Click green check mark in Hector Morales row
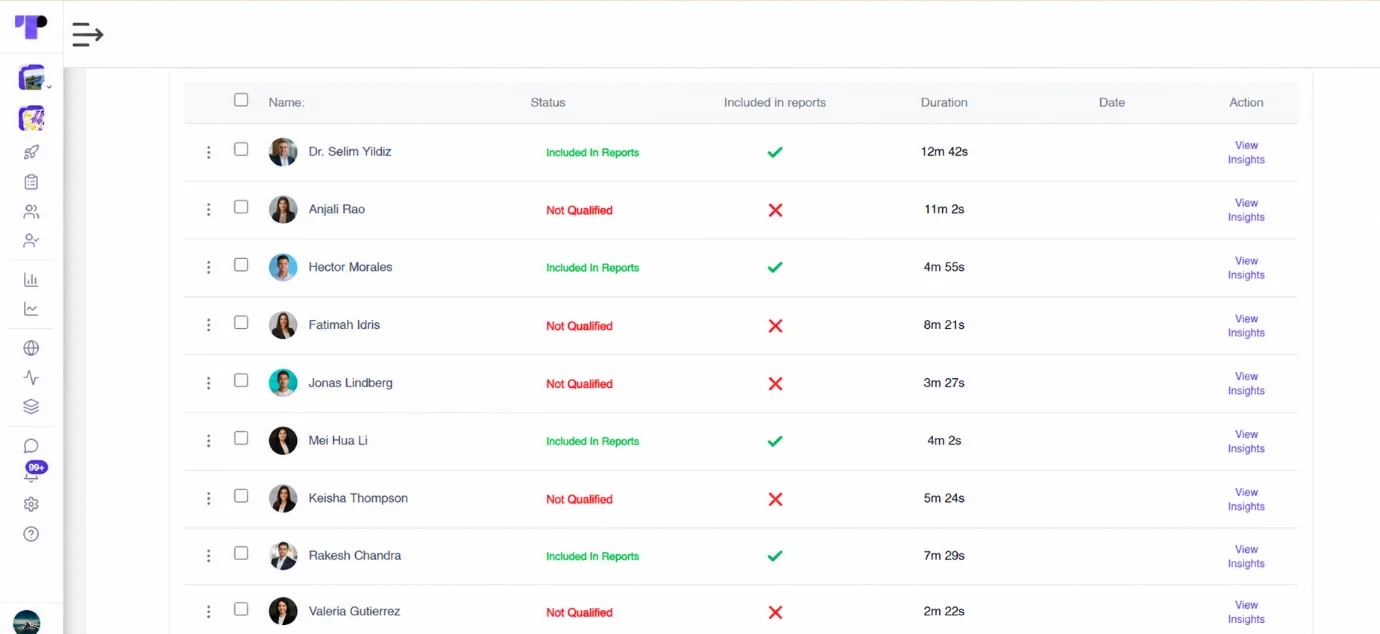This screenshot has height=634, width=1380. [x=775, y=267]
